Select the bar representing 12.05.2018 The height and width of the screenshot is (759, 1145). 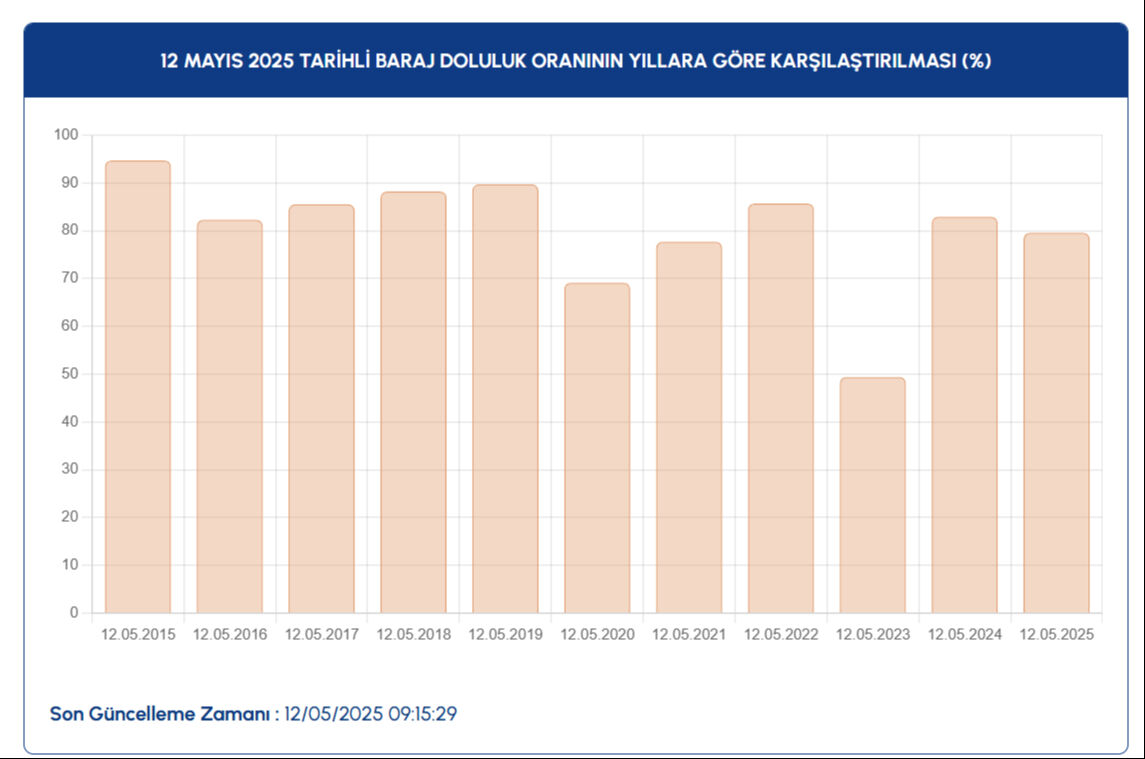413,402
